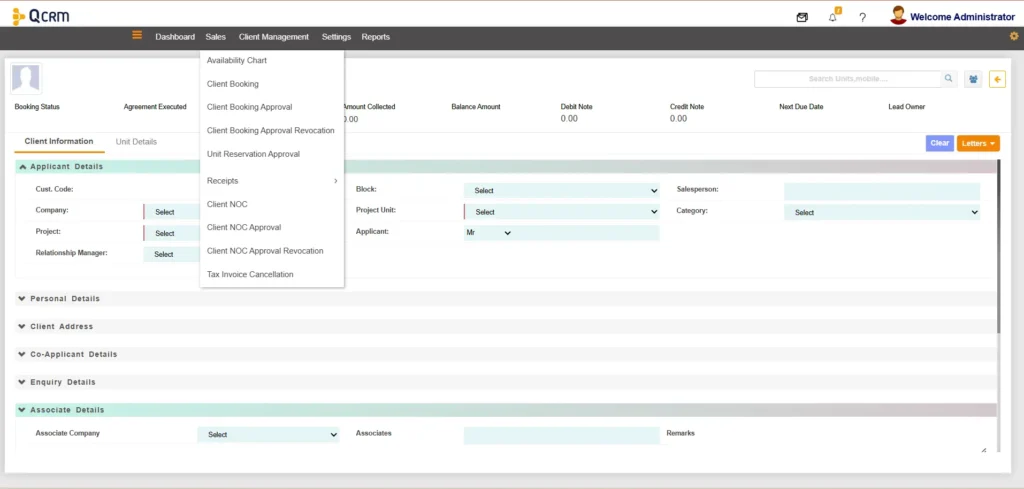Click the help question mark icon
This screenshot has width=1024, height=489.
click(862, 18)
